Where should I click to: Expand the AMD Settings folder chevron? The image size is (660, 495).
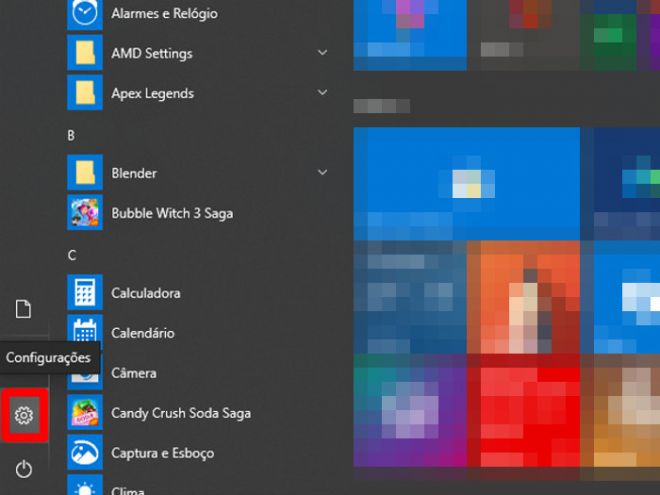point(322,53)
